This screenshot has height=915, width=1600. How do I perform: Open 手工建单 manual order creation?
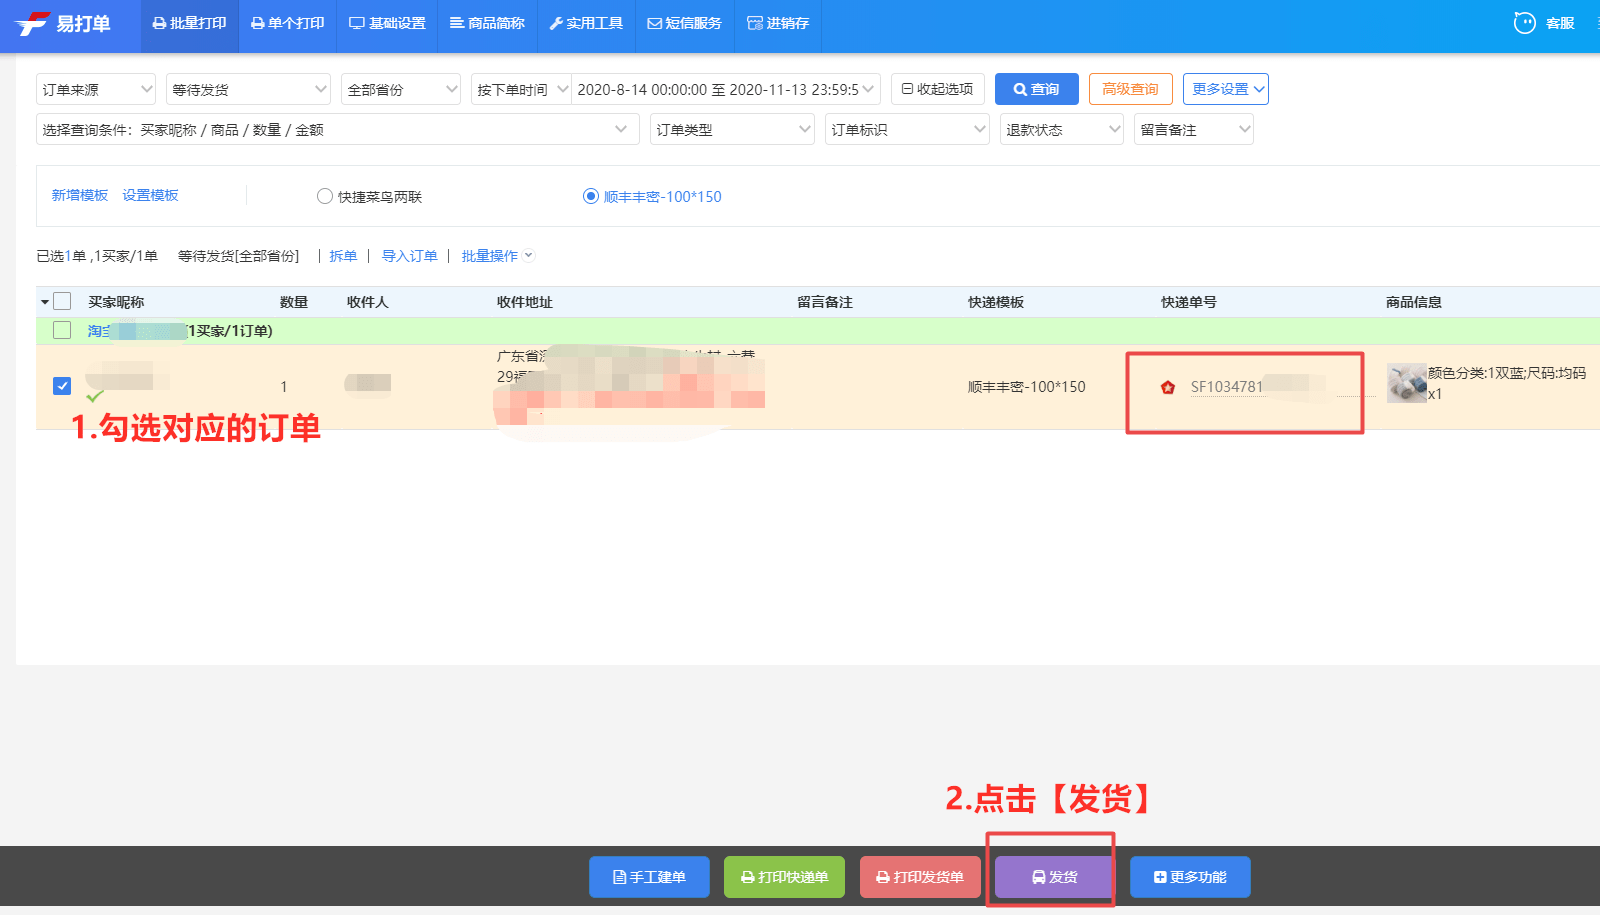click(x=649, y=877)
